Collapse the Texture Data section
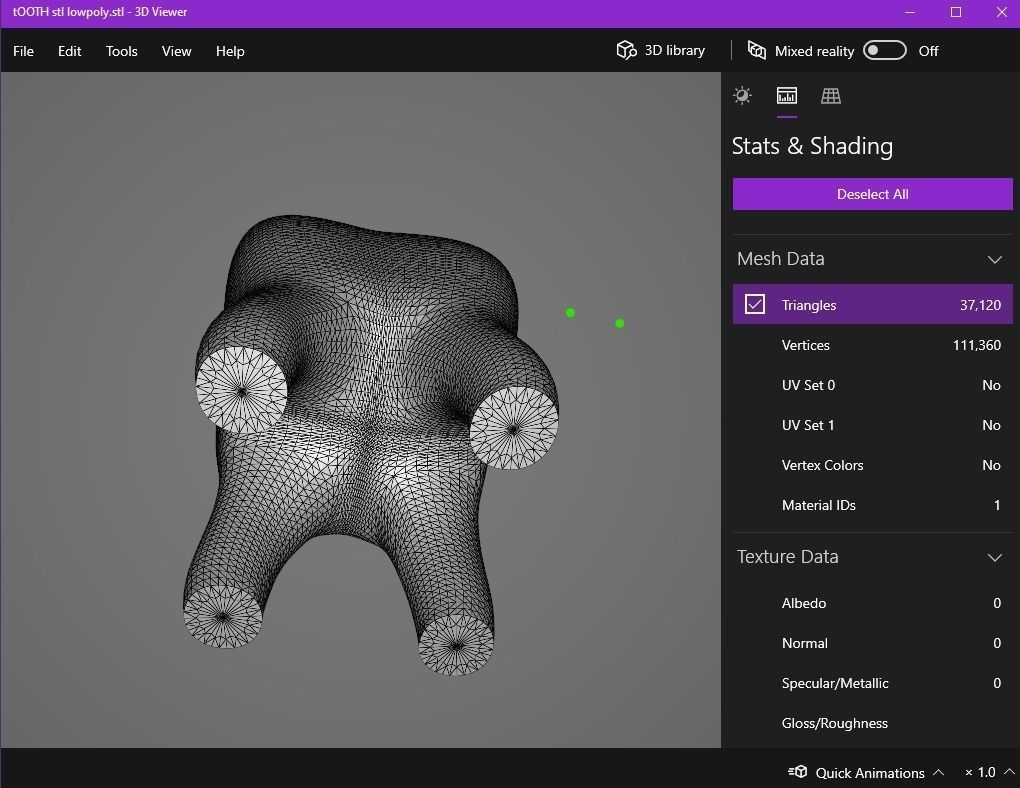The height and width of the screenshot is (788, 1020). [x=995, y=558]
